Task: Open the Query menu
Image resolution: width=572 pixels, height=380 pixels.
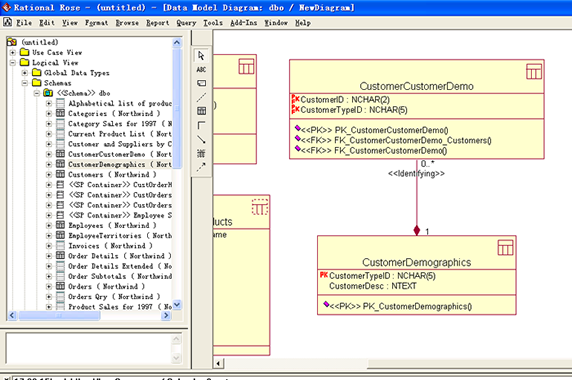Action: tap(186, 23)
